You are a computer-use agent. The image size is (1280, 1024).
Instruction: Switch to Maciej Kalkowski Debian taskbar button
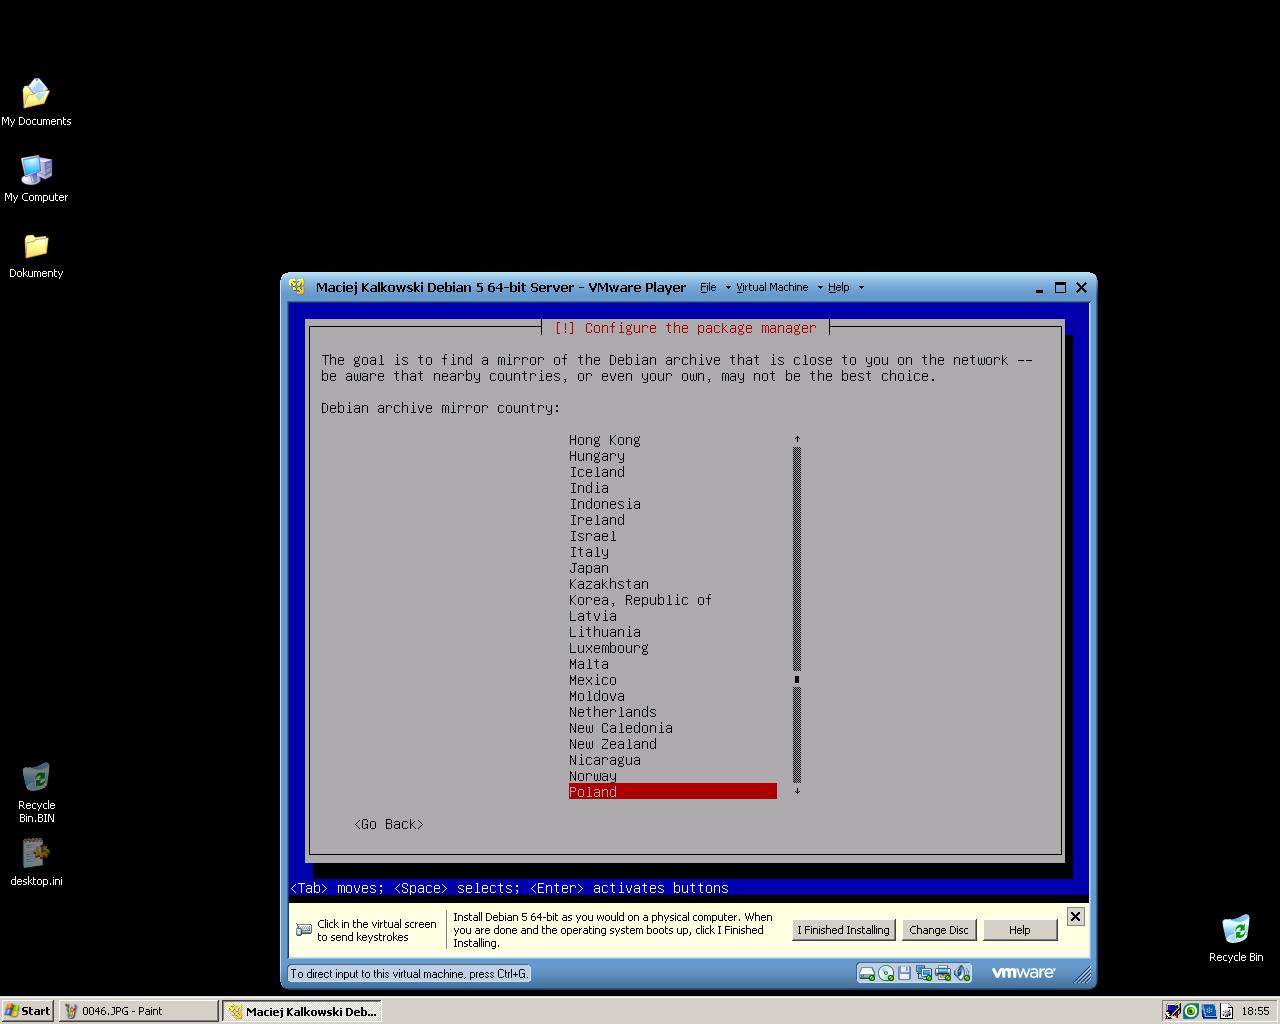(302, 1011)
